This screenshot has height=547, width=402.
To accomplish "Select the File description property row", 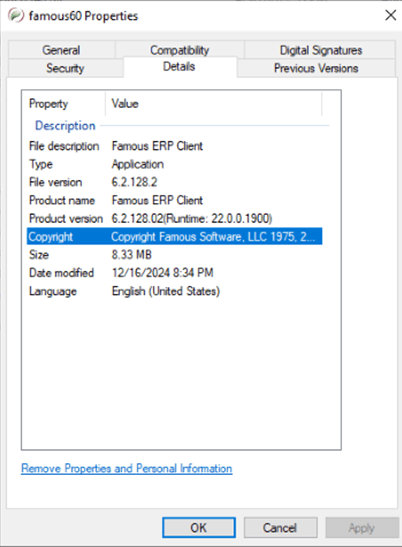I will click(174, 146).
